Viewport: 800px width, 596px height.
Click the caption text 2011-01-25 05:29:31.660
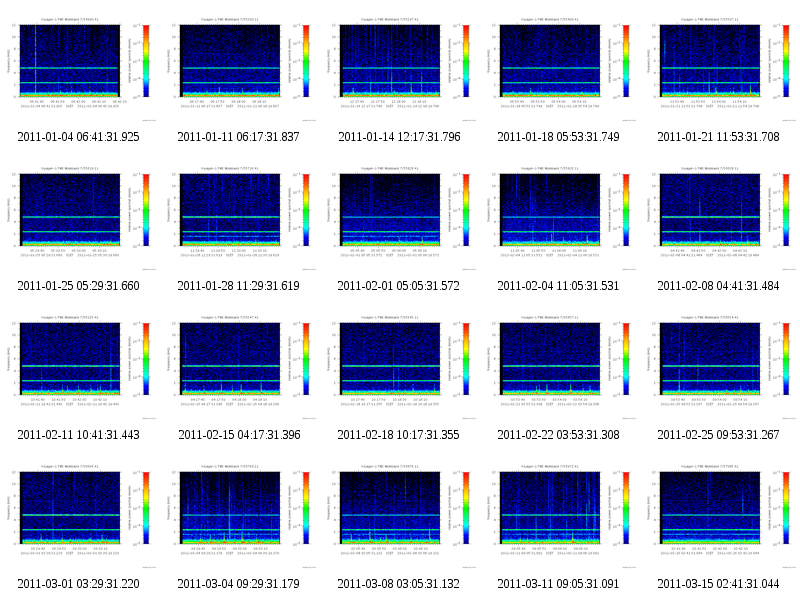point(78,286)
